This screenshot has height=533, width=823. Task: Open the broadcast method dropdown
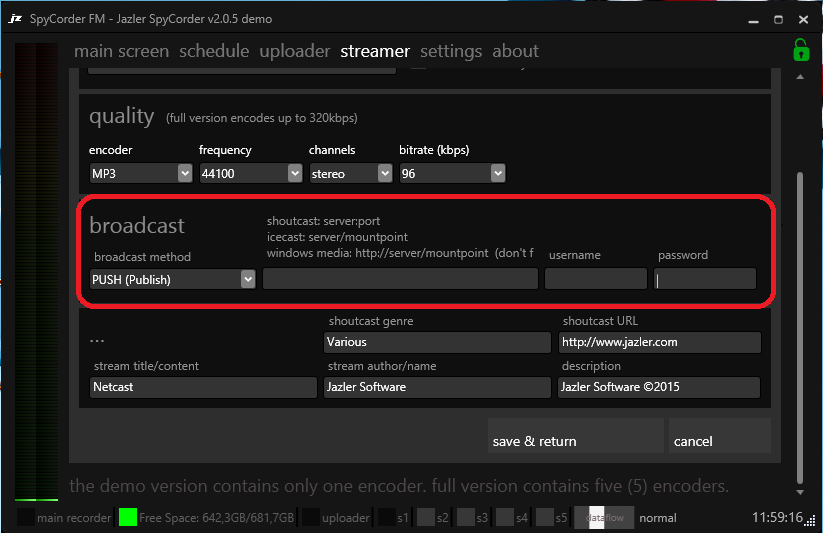tap(248, 279)
